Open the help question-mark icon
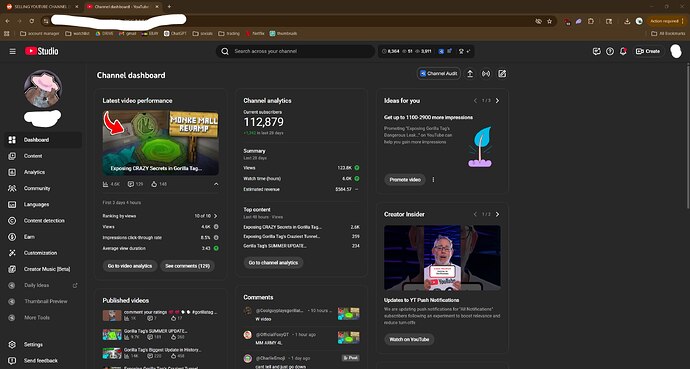This screenshot has width=690, height=369. click(x=609, y=51)
